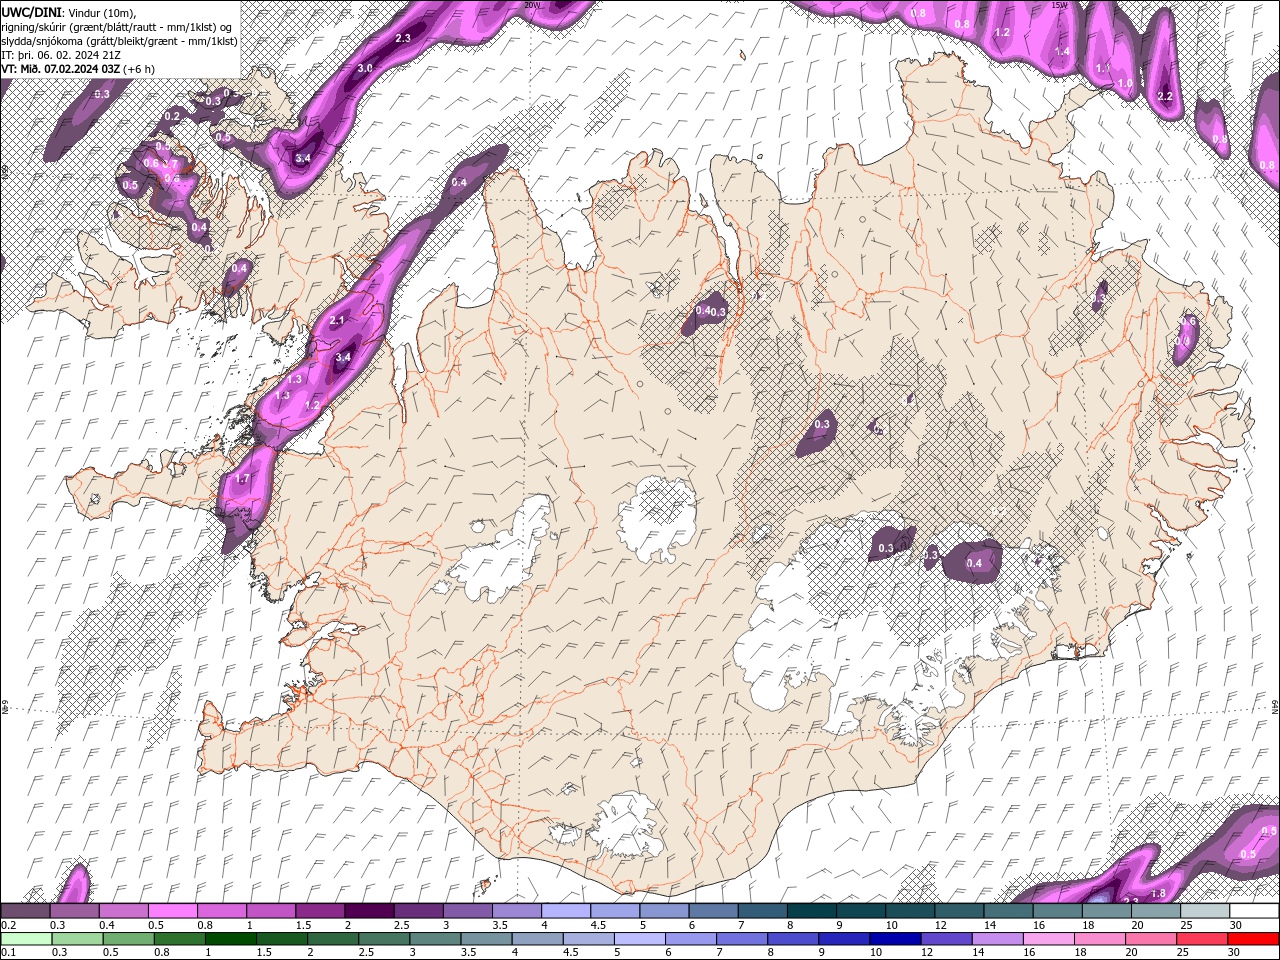The image size is (1280, 960).
Task: Click the purple 1.5 swatch in upper legend
Action: [x=319, y=911]
